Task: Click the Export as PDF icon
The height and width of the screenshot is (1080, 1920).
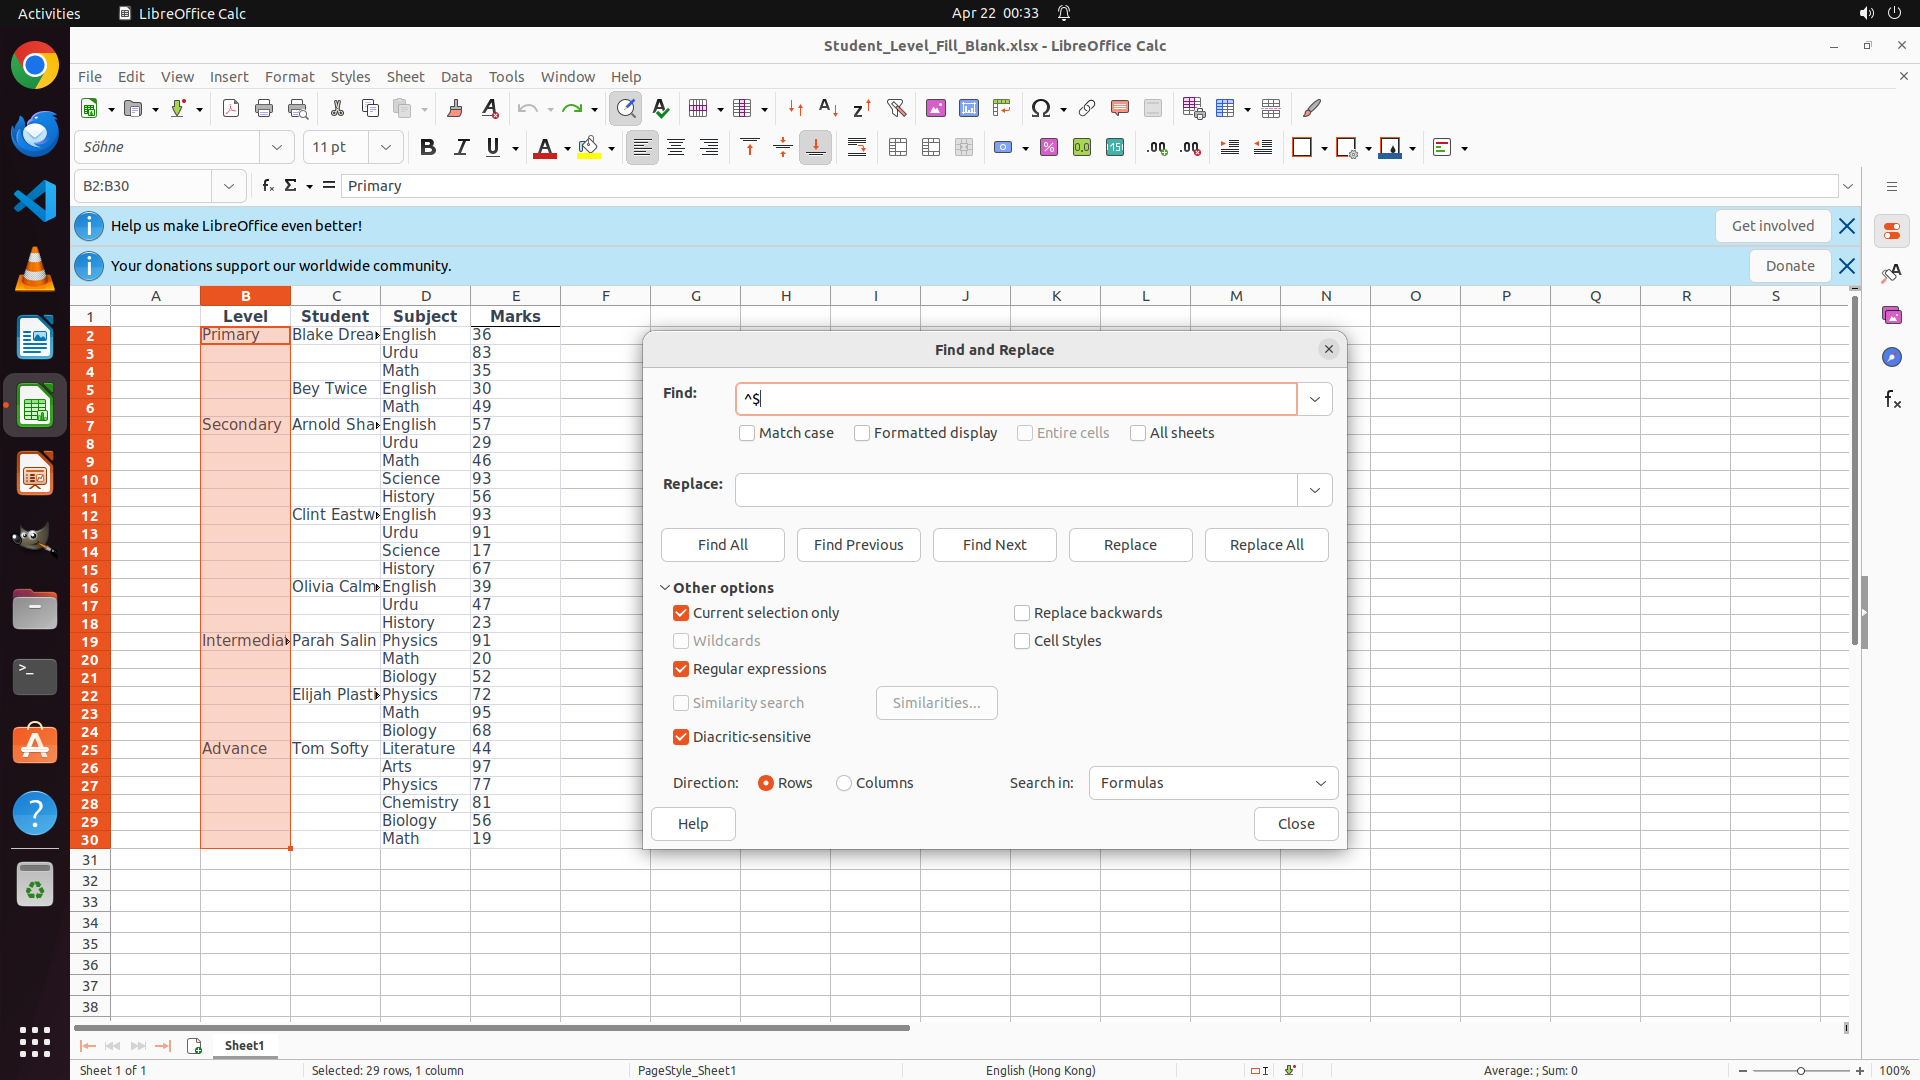Action: click(231, 108)
